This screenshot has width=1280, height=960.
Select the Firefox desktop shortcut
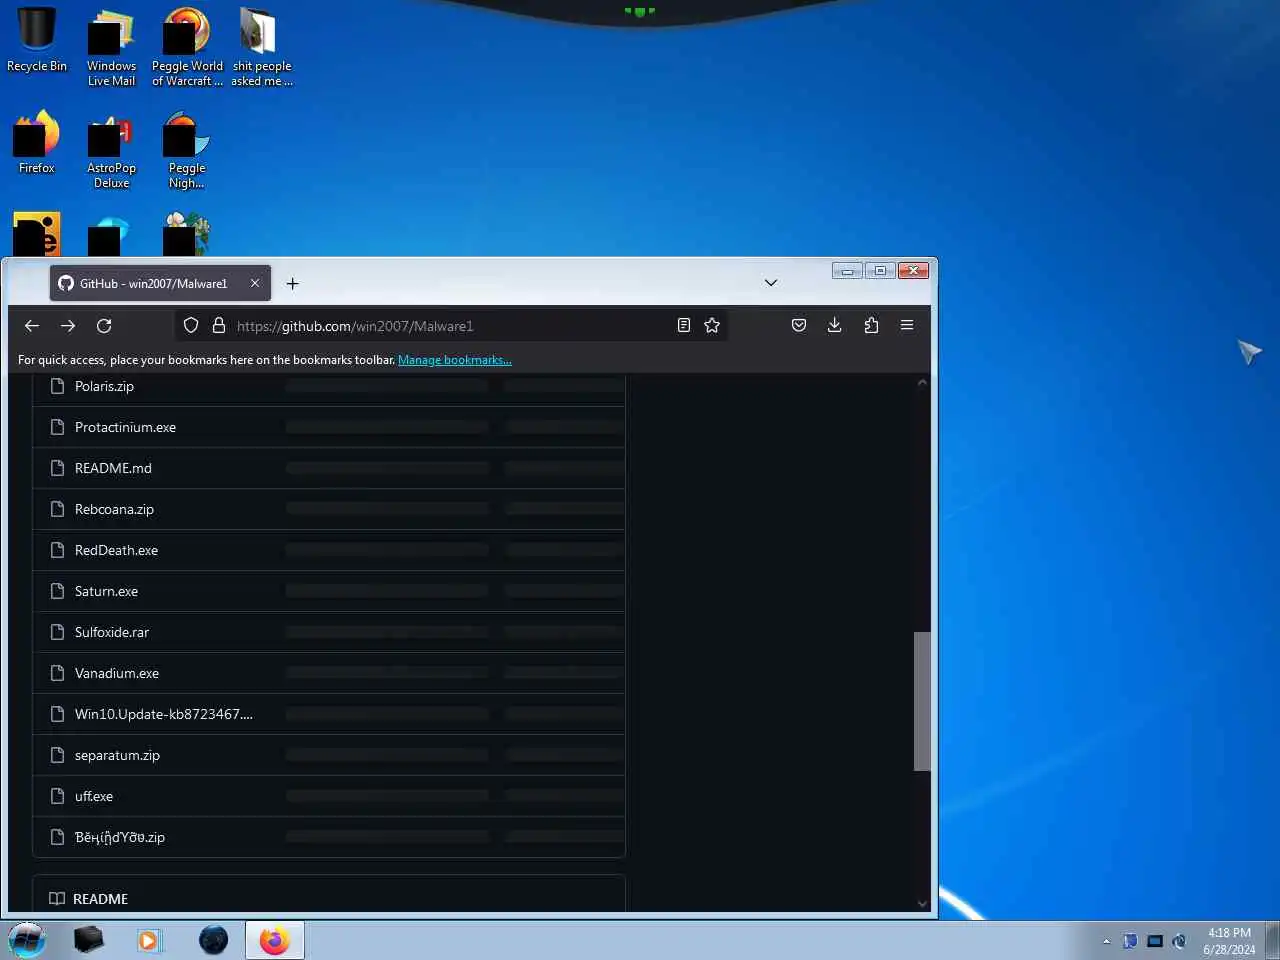point(37,142)
